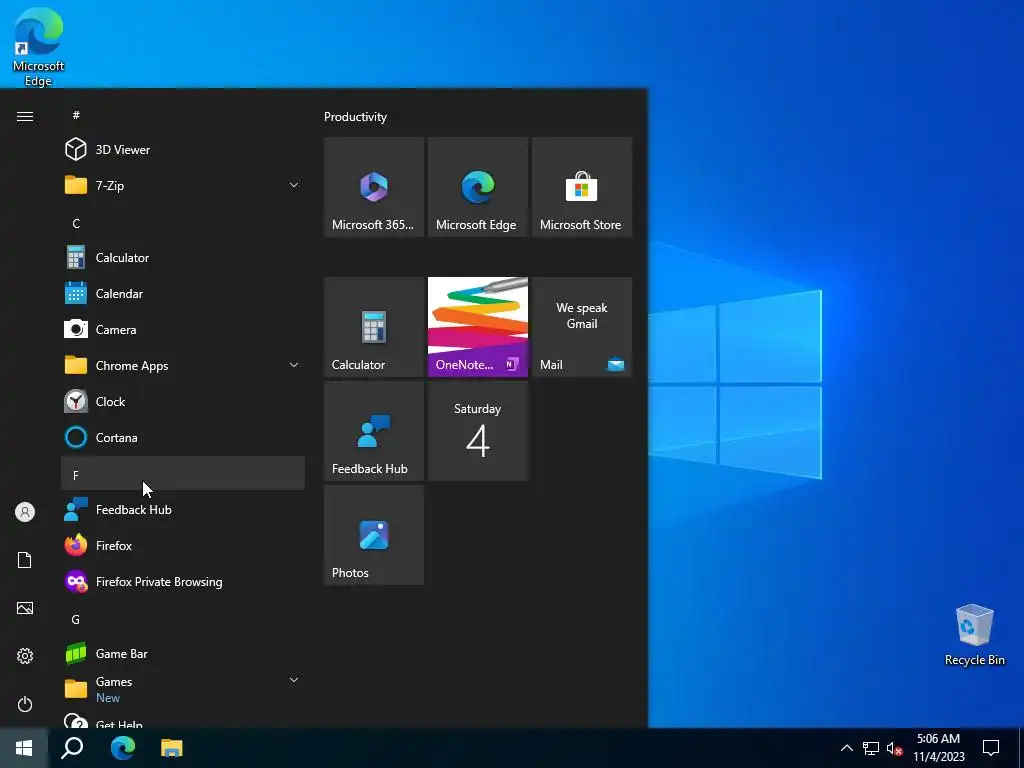Open File Explorer from the taskbar

click(172, 748)
